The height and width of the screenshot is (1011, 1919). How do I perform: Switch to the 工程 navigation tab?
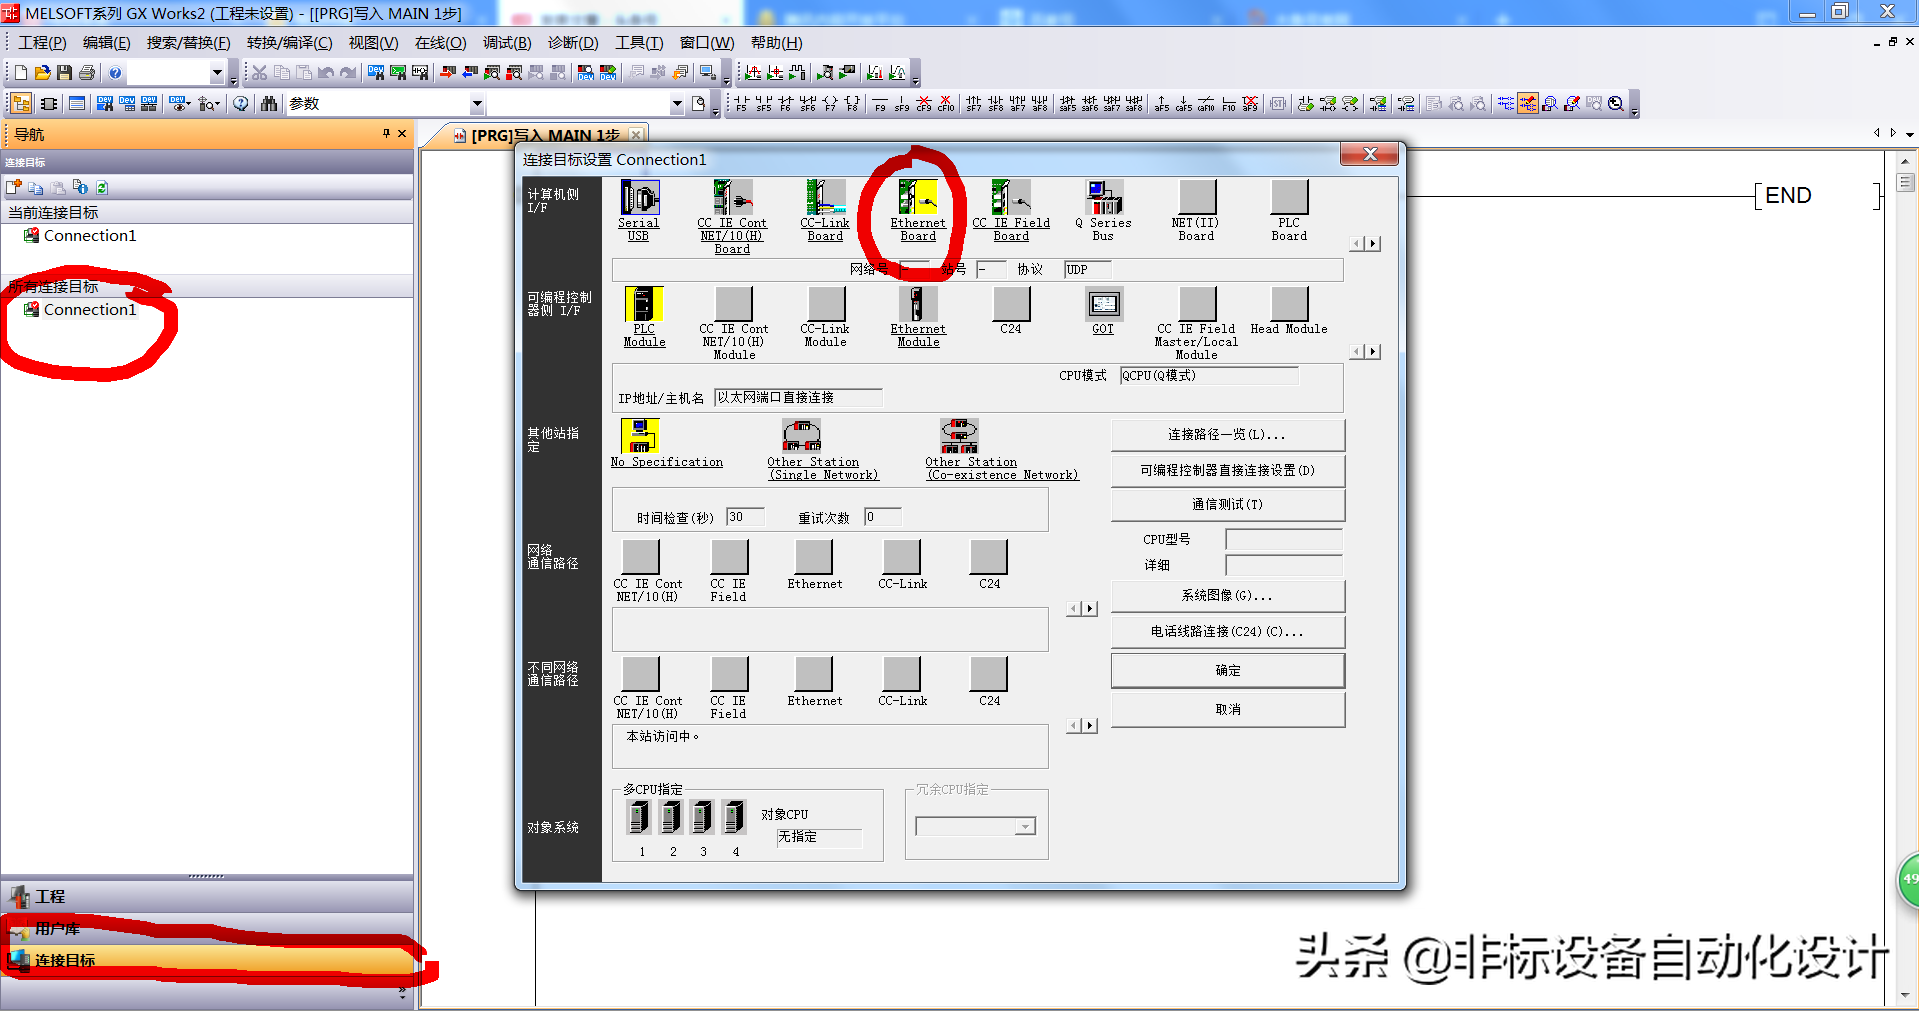tap(207, 897)
